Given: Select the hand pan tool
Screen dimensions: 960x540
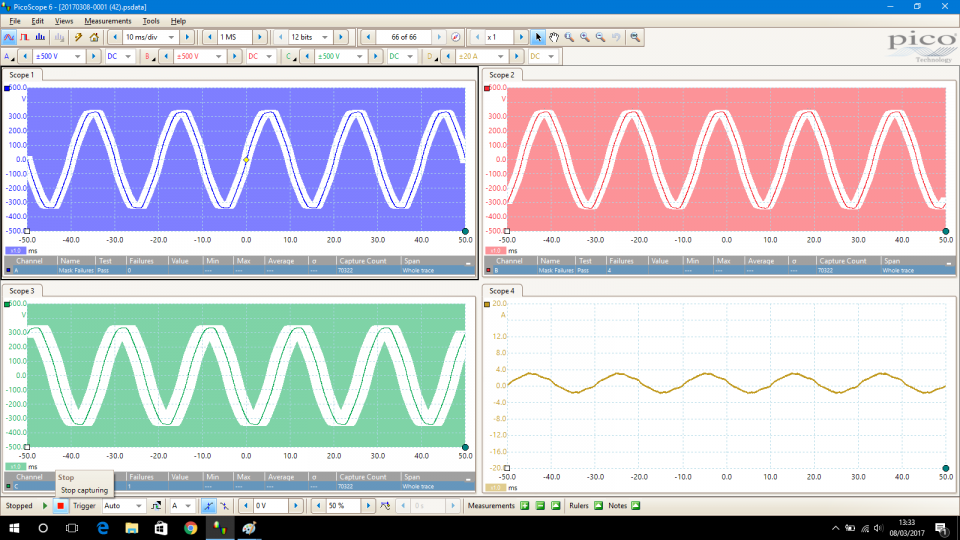Looking at the screenshot, I should click(553, 37).
